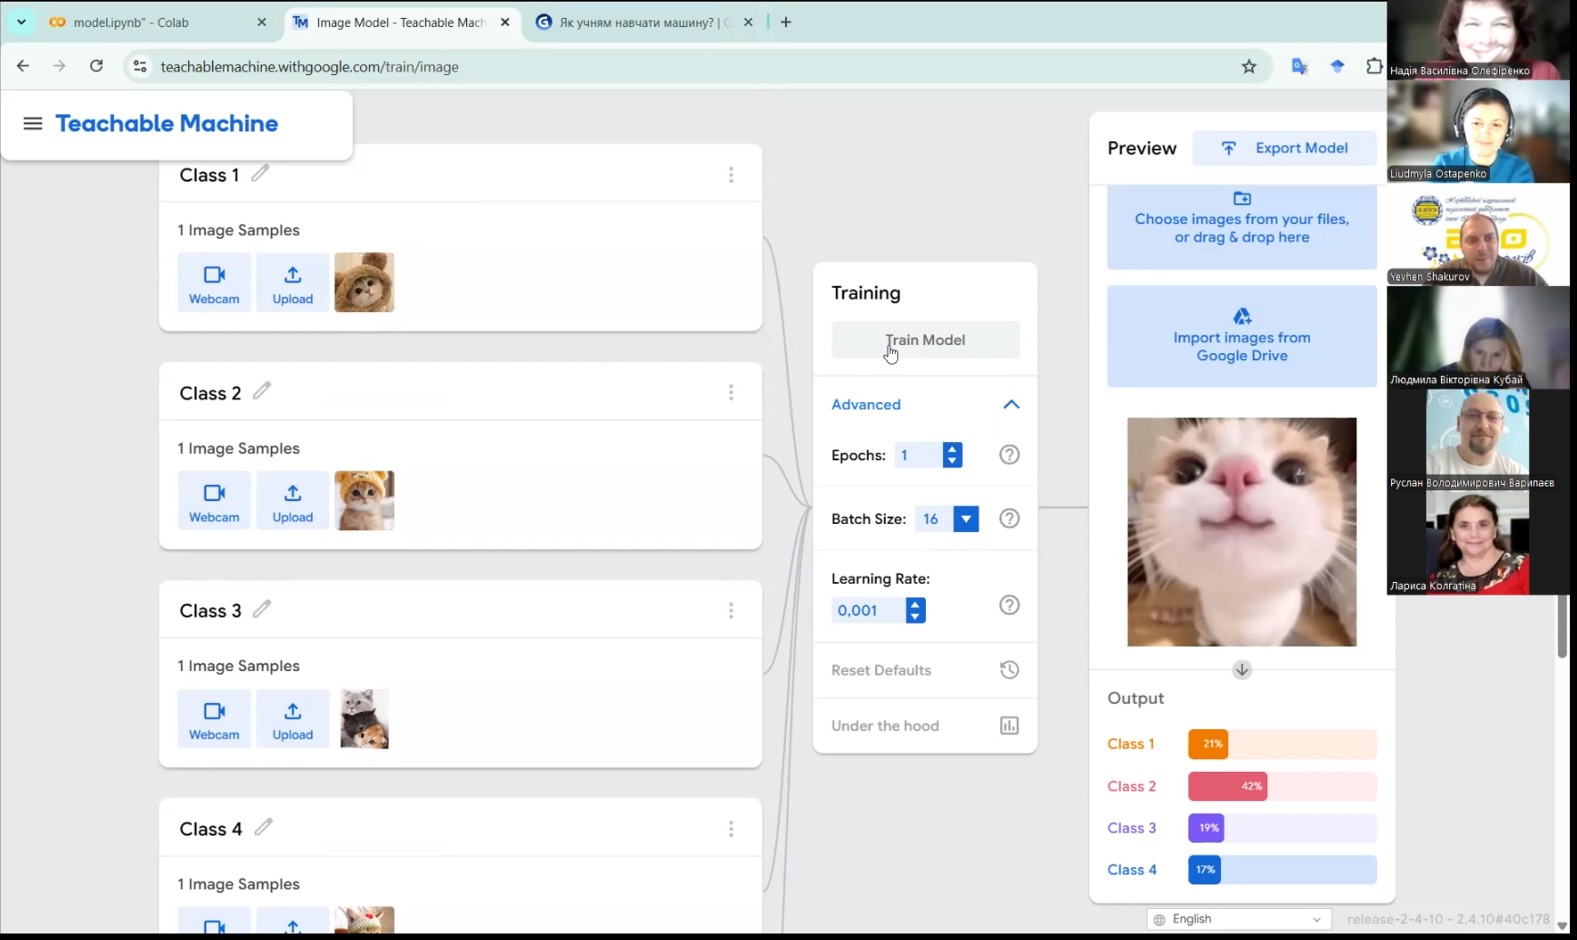This screenshot has height=940, width=1577.
Task: View site information icon in the address bar
Action: pos(140,67)
